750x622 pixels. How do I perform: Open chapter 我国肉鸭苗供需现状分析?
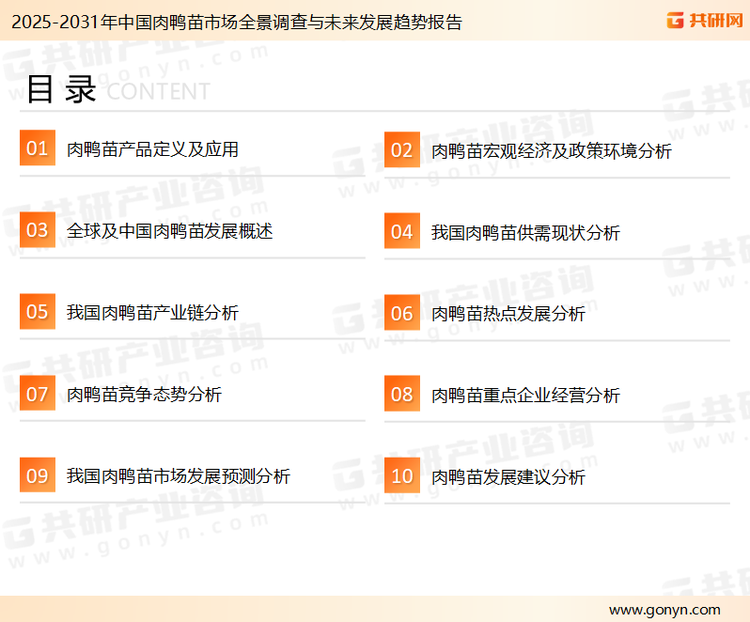tap(526, 233)
